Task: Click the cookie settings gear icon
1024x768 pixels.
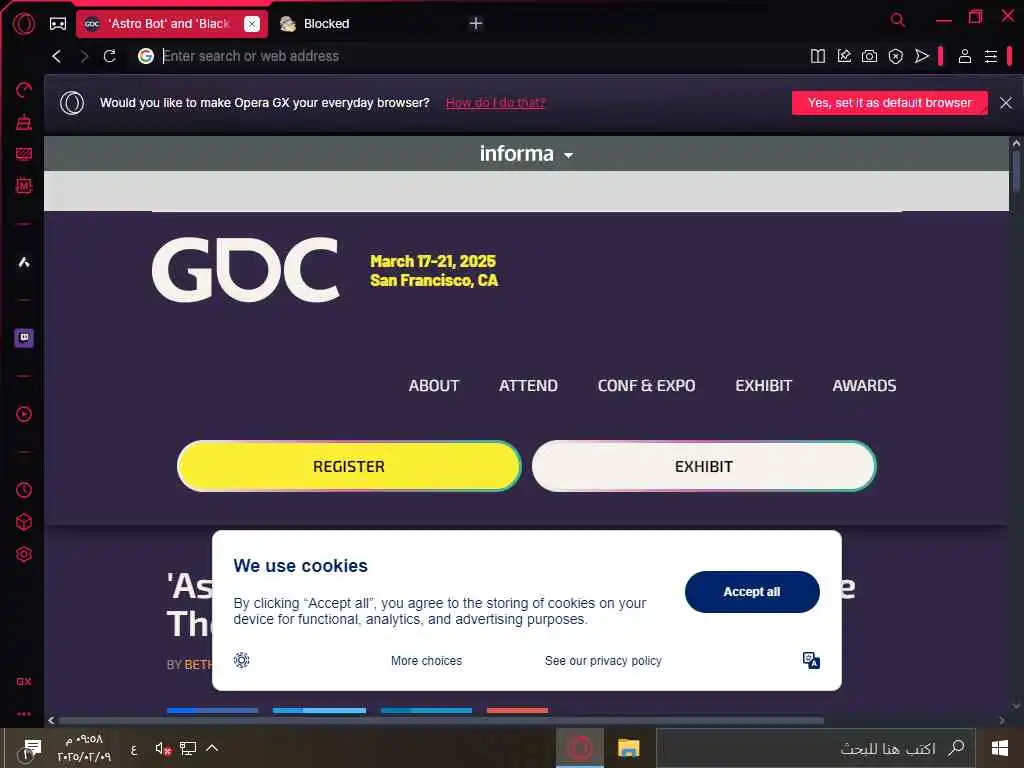Action: 242,660
